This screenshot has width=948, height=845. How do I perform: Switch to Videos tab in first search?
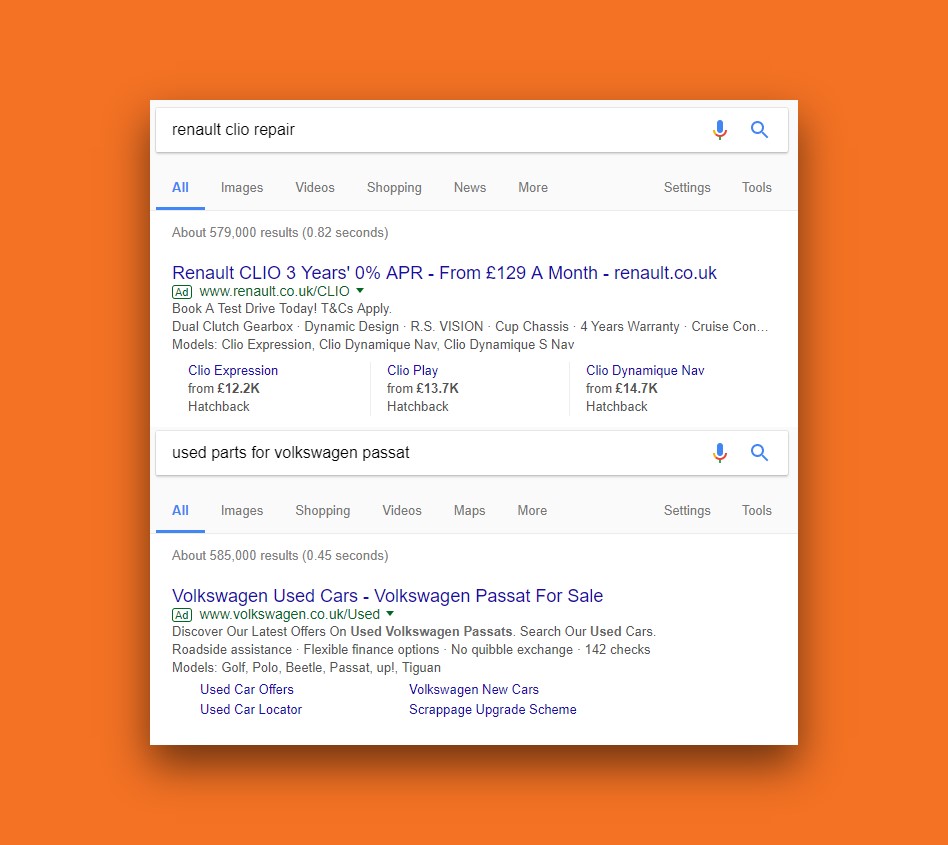(x=315, y=188)
